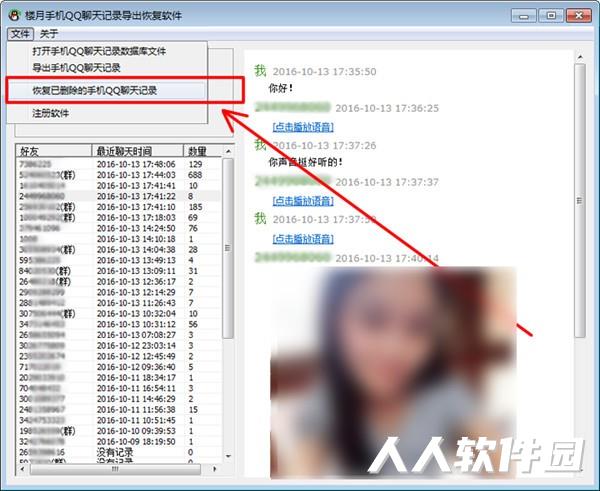600x491 pixels.
Task: Click the message count 688
Action: coord(195,175)
